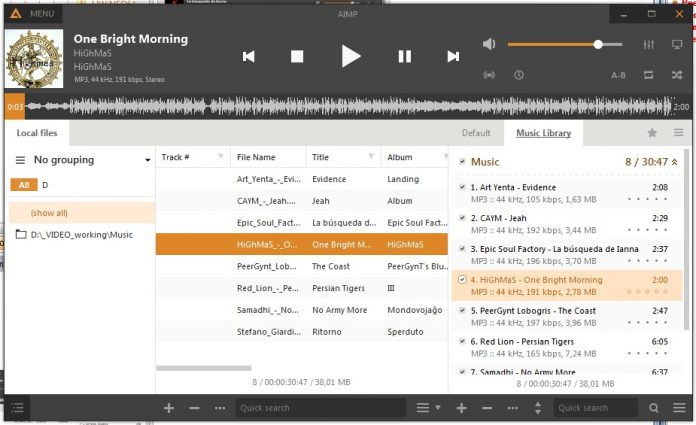Pause playback with the pause button

(x=404, y=57)
